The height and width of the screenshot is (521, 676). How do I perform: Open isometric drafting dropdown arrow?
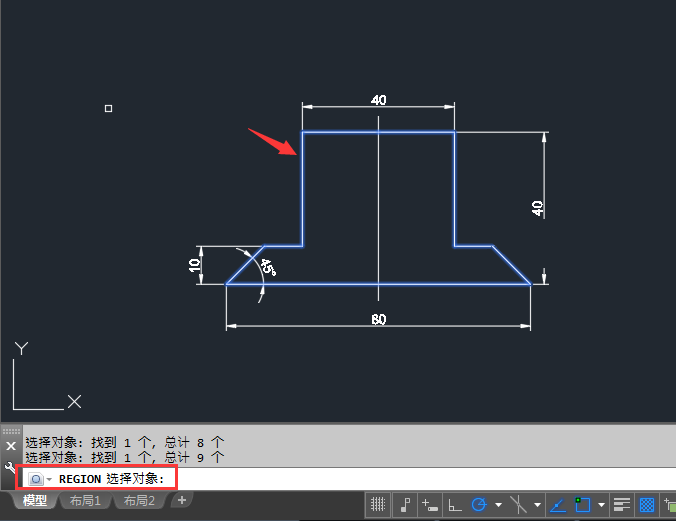[537, 505]
